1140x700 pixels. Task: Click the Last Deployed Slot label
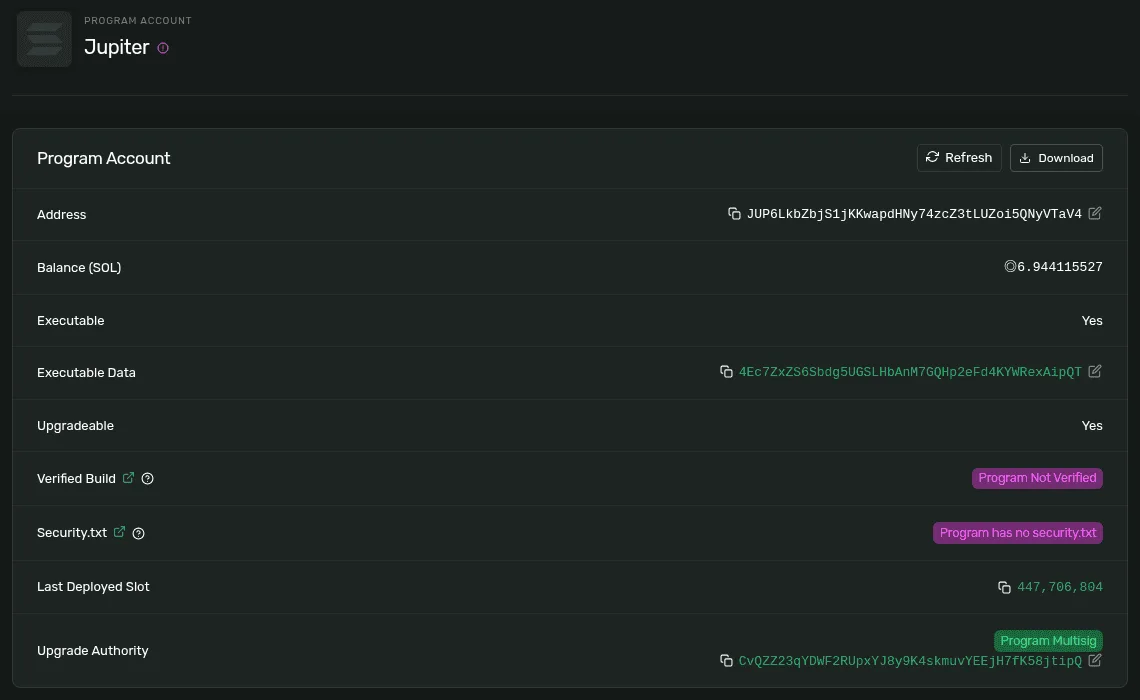tap(93, 587)
